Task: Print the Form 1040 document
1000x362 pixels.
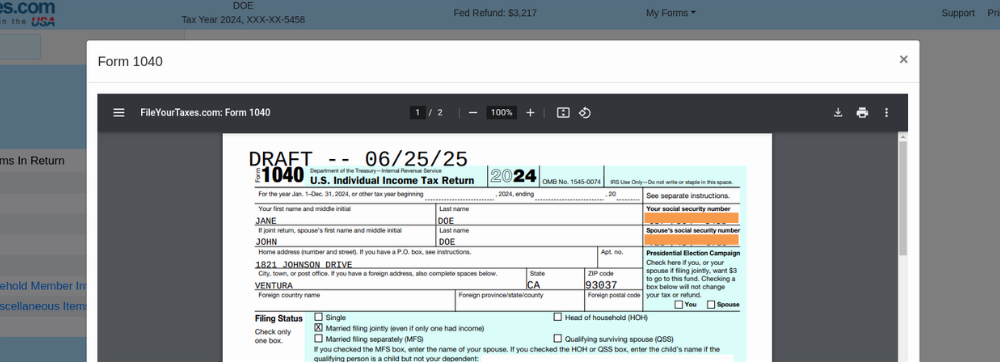Action: (x=862, y=113)
